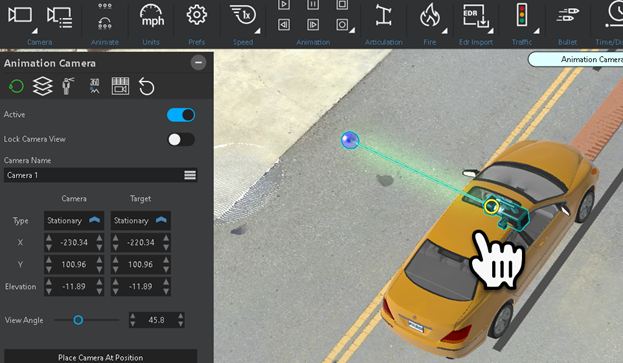The width and height of the screenshot is (623, 363).
Task: Click the Edr Import icon
Action: [x=476, y=16]
